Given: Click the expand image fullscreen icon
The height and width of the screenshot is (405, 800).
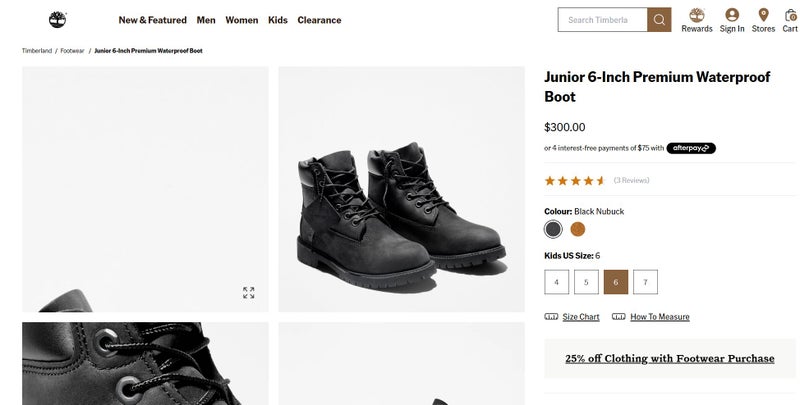Looking at the screenshot, I should pos(249,293).
